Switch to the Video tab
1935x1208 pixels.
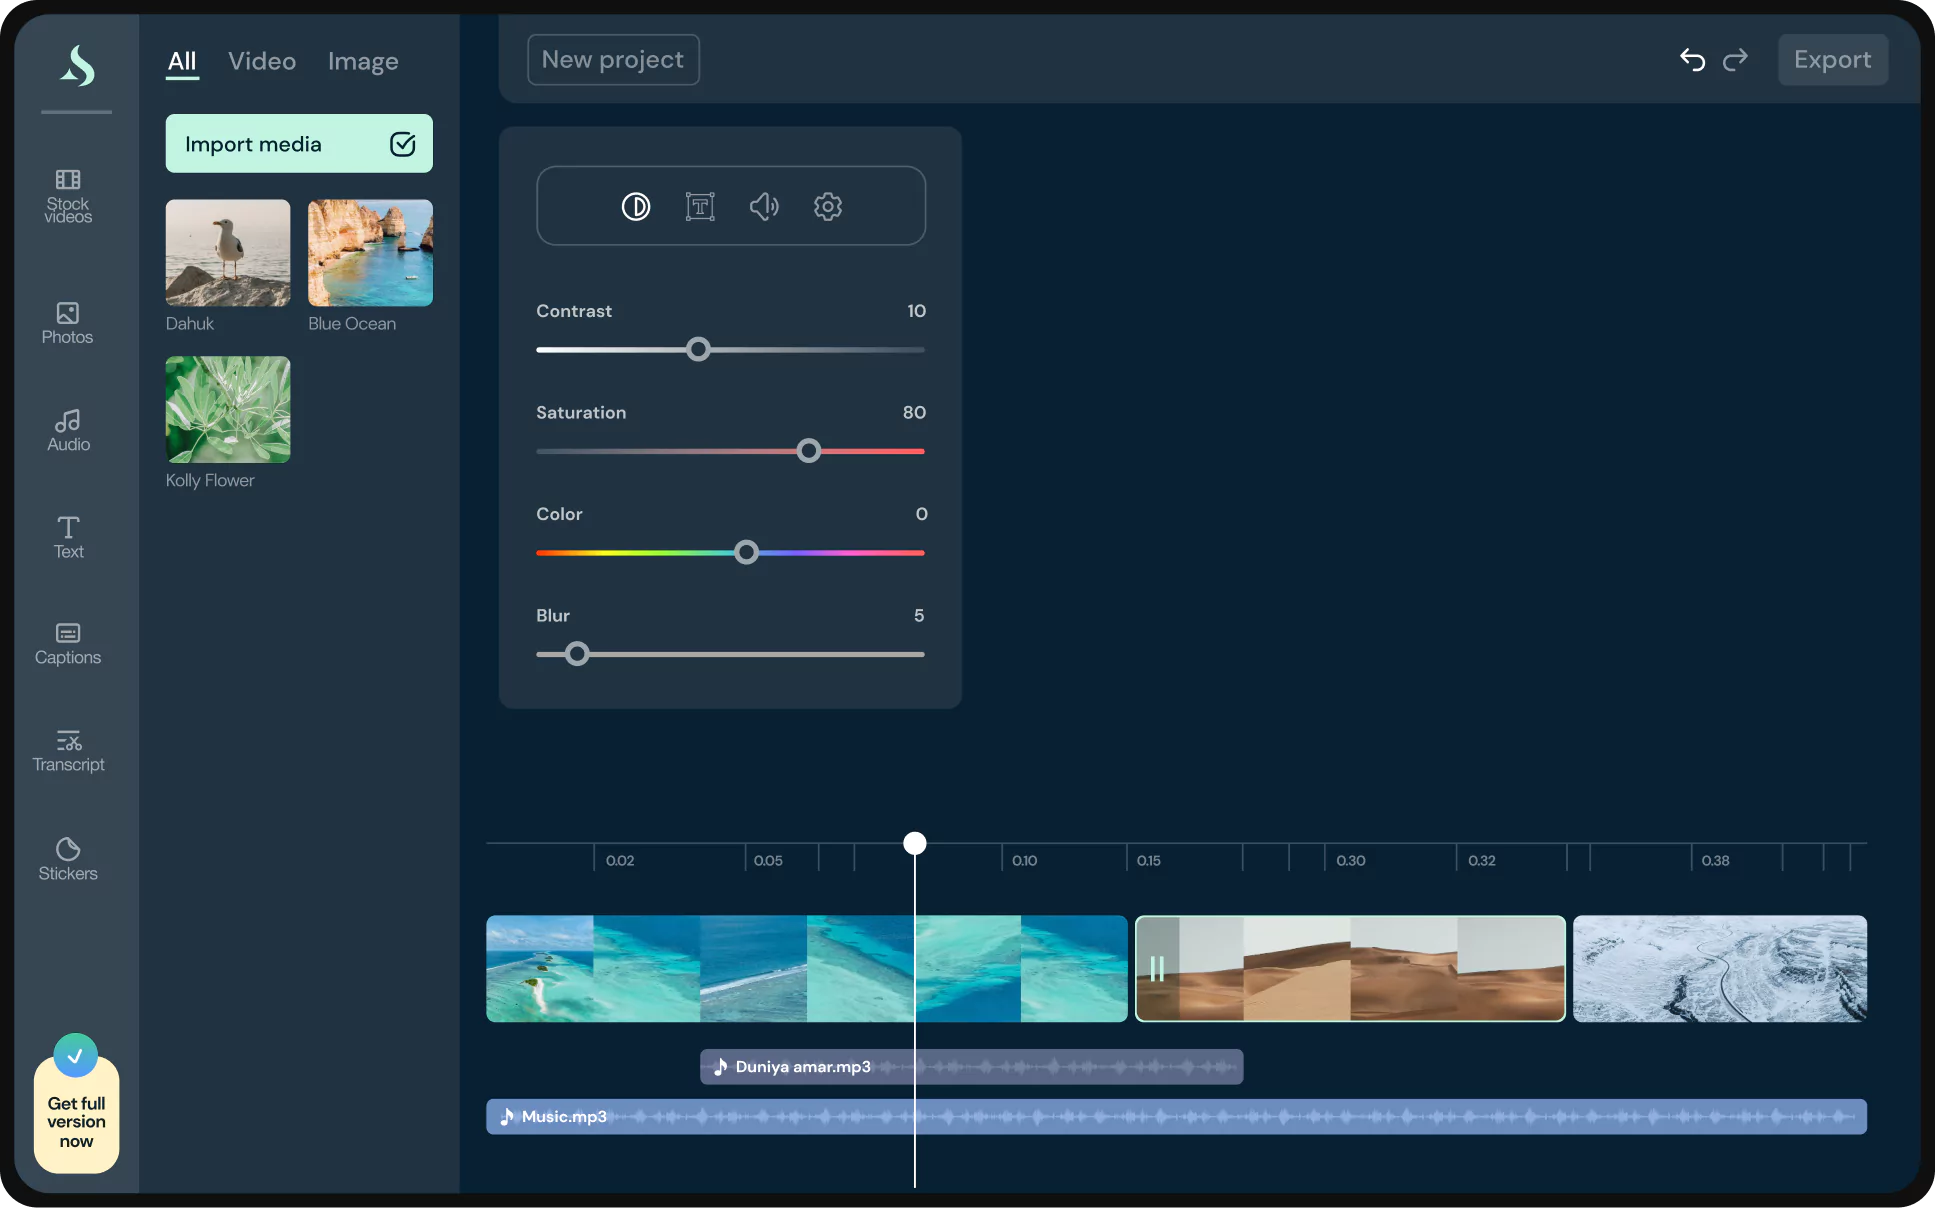tap(262, 61)
